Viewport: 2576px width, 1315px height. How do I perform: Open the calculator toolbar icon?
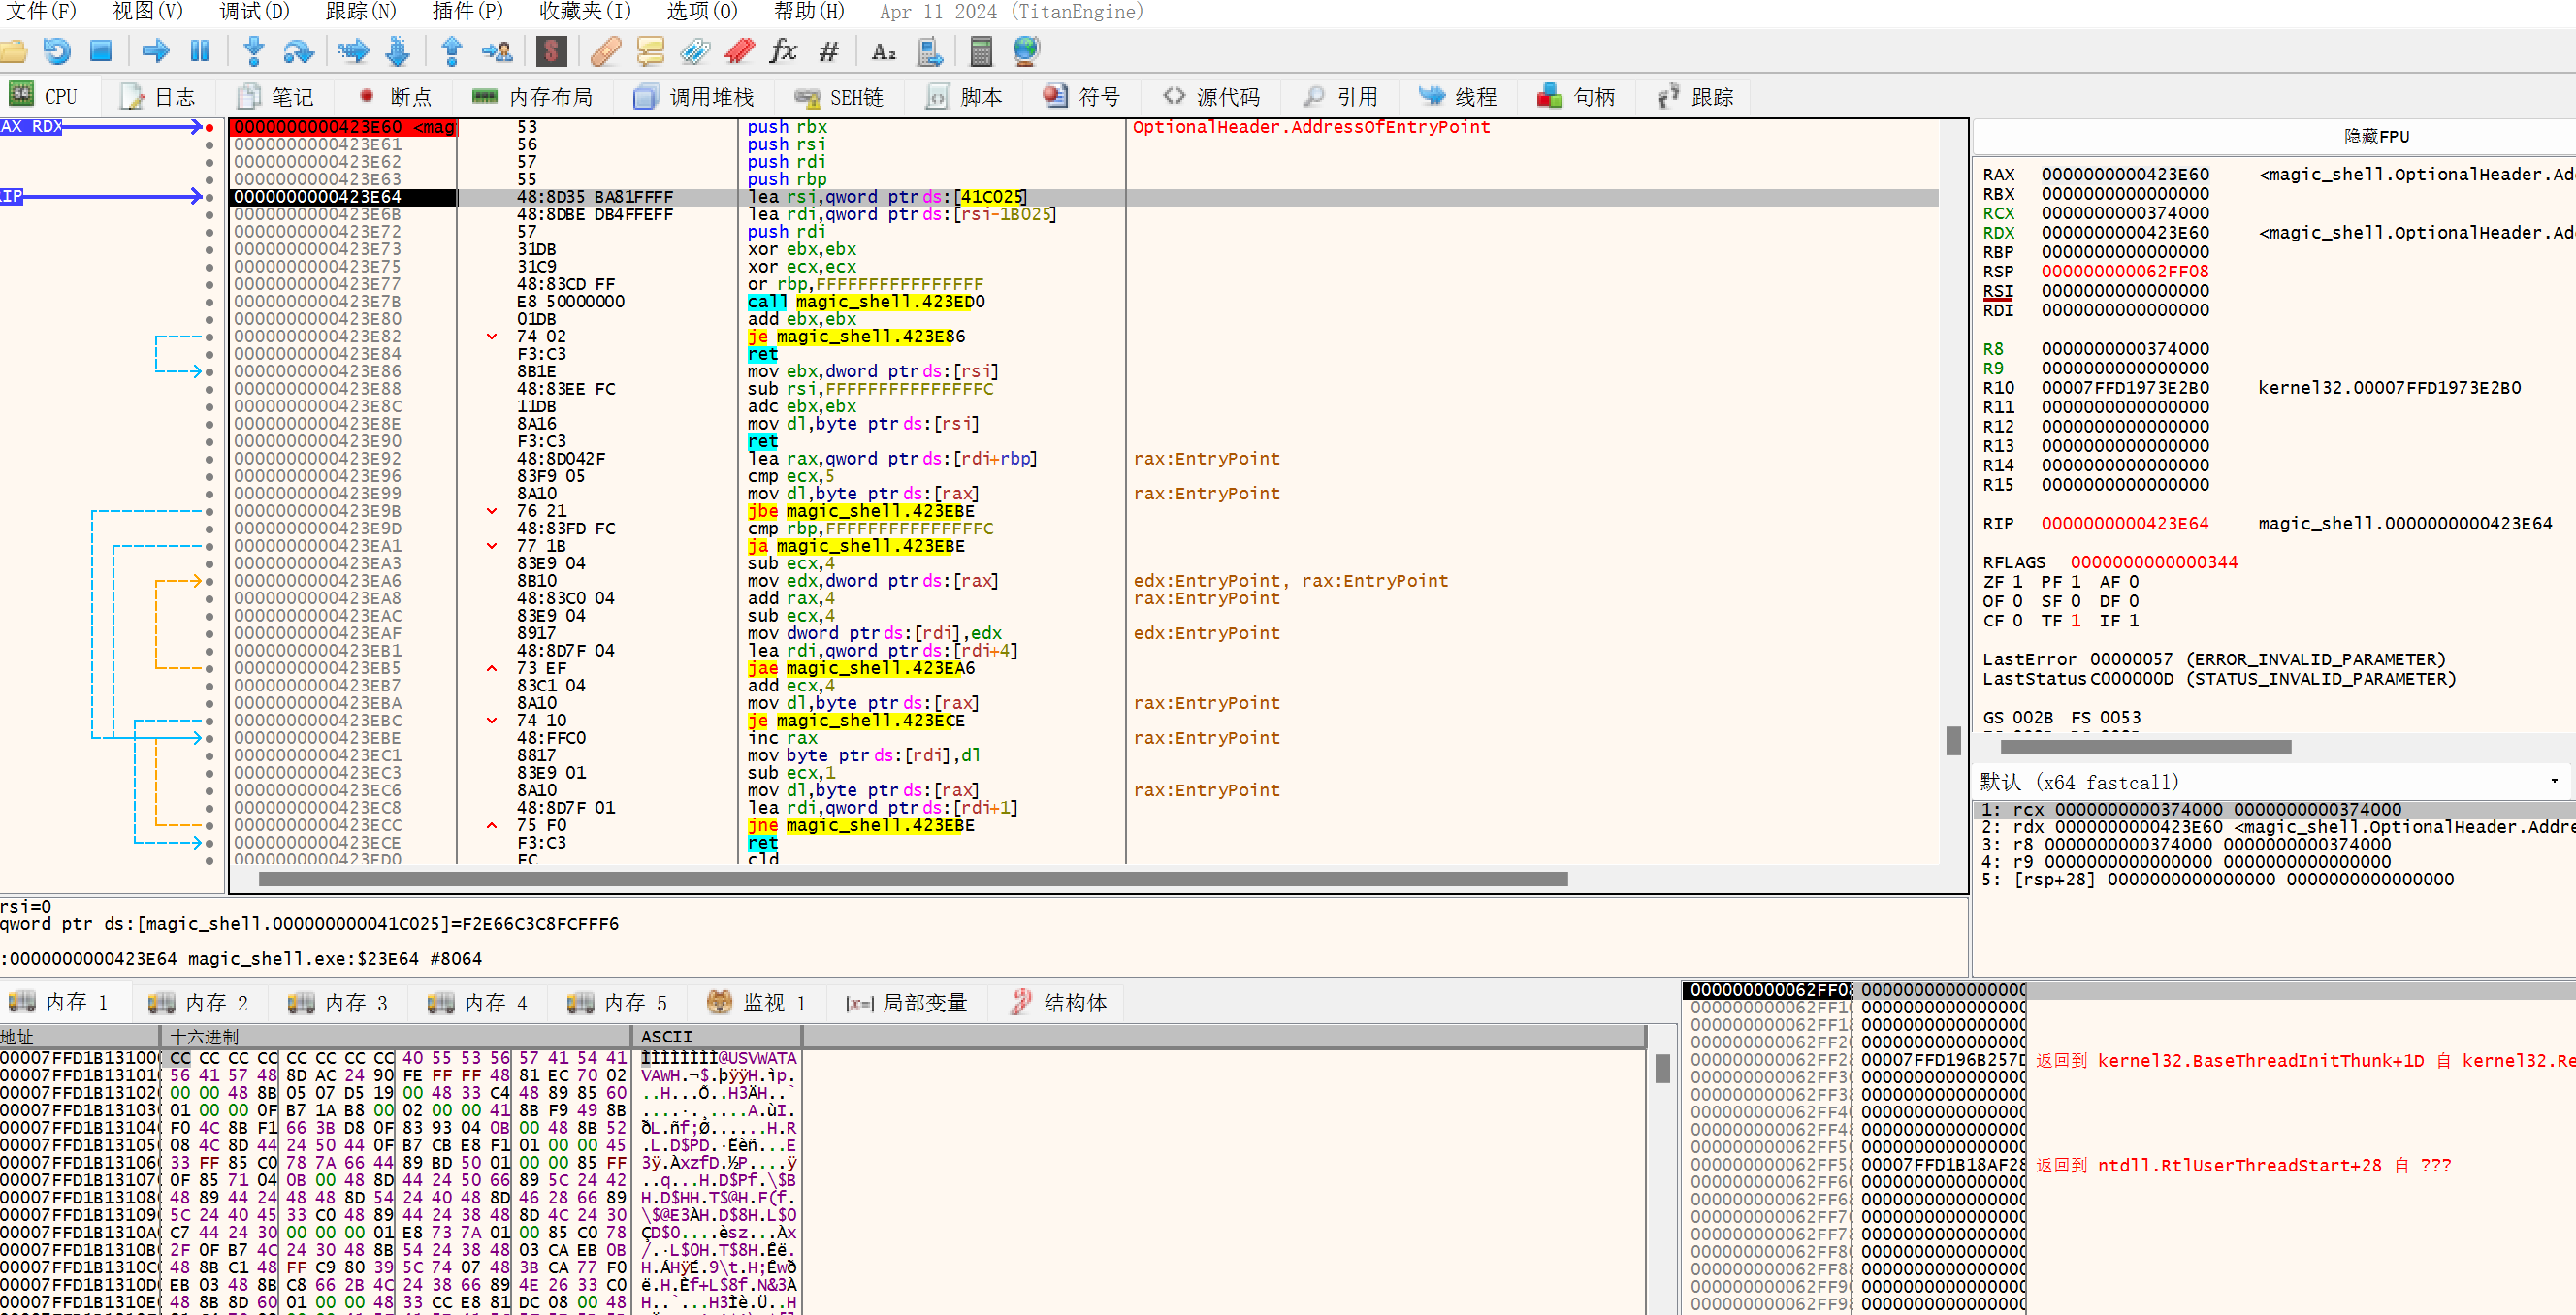[x=980, y=51]
